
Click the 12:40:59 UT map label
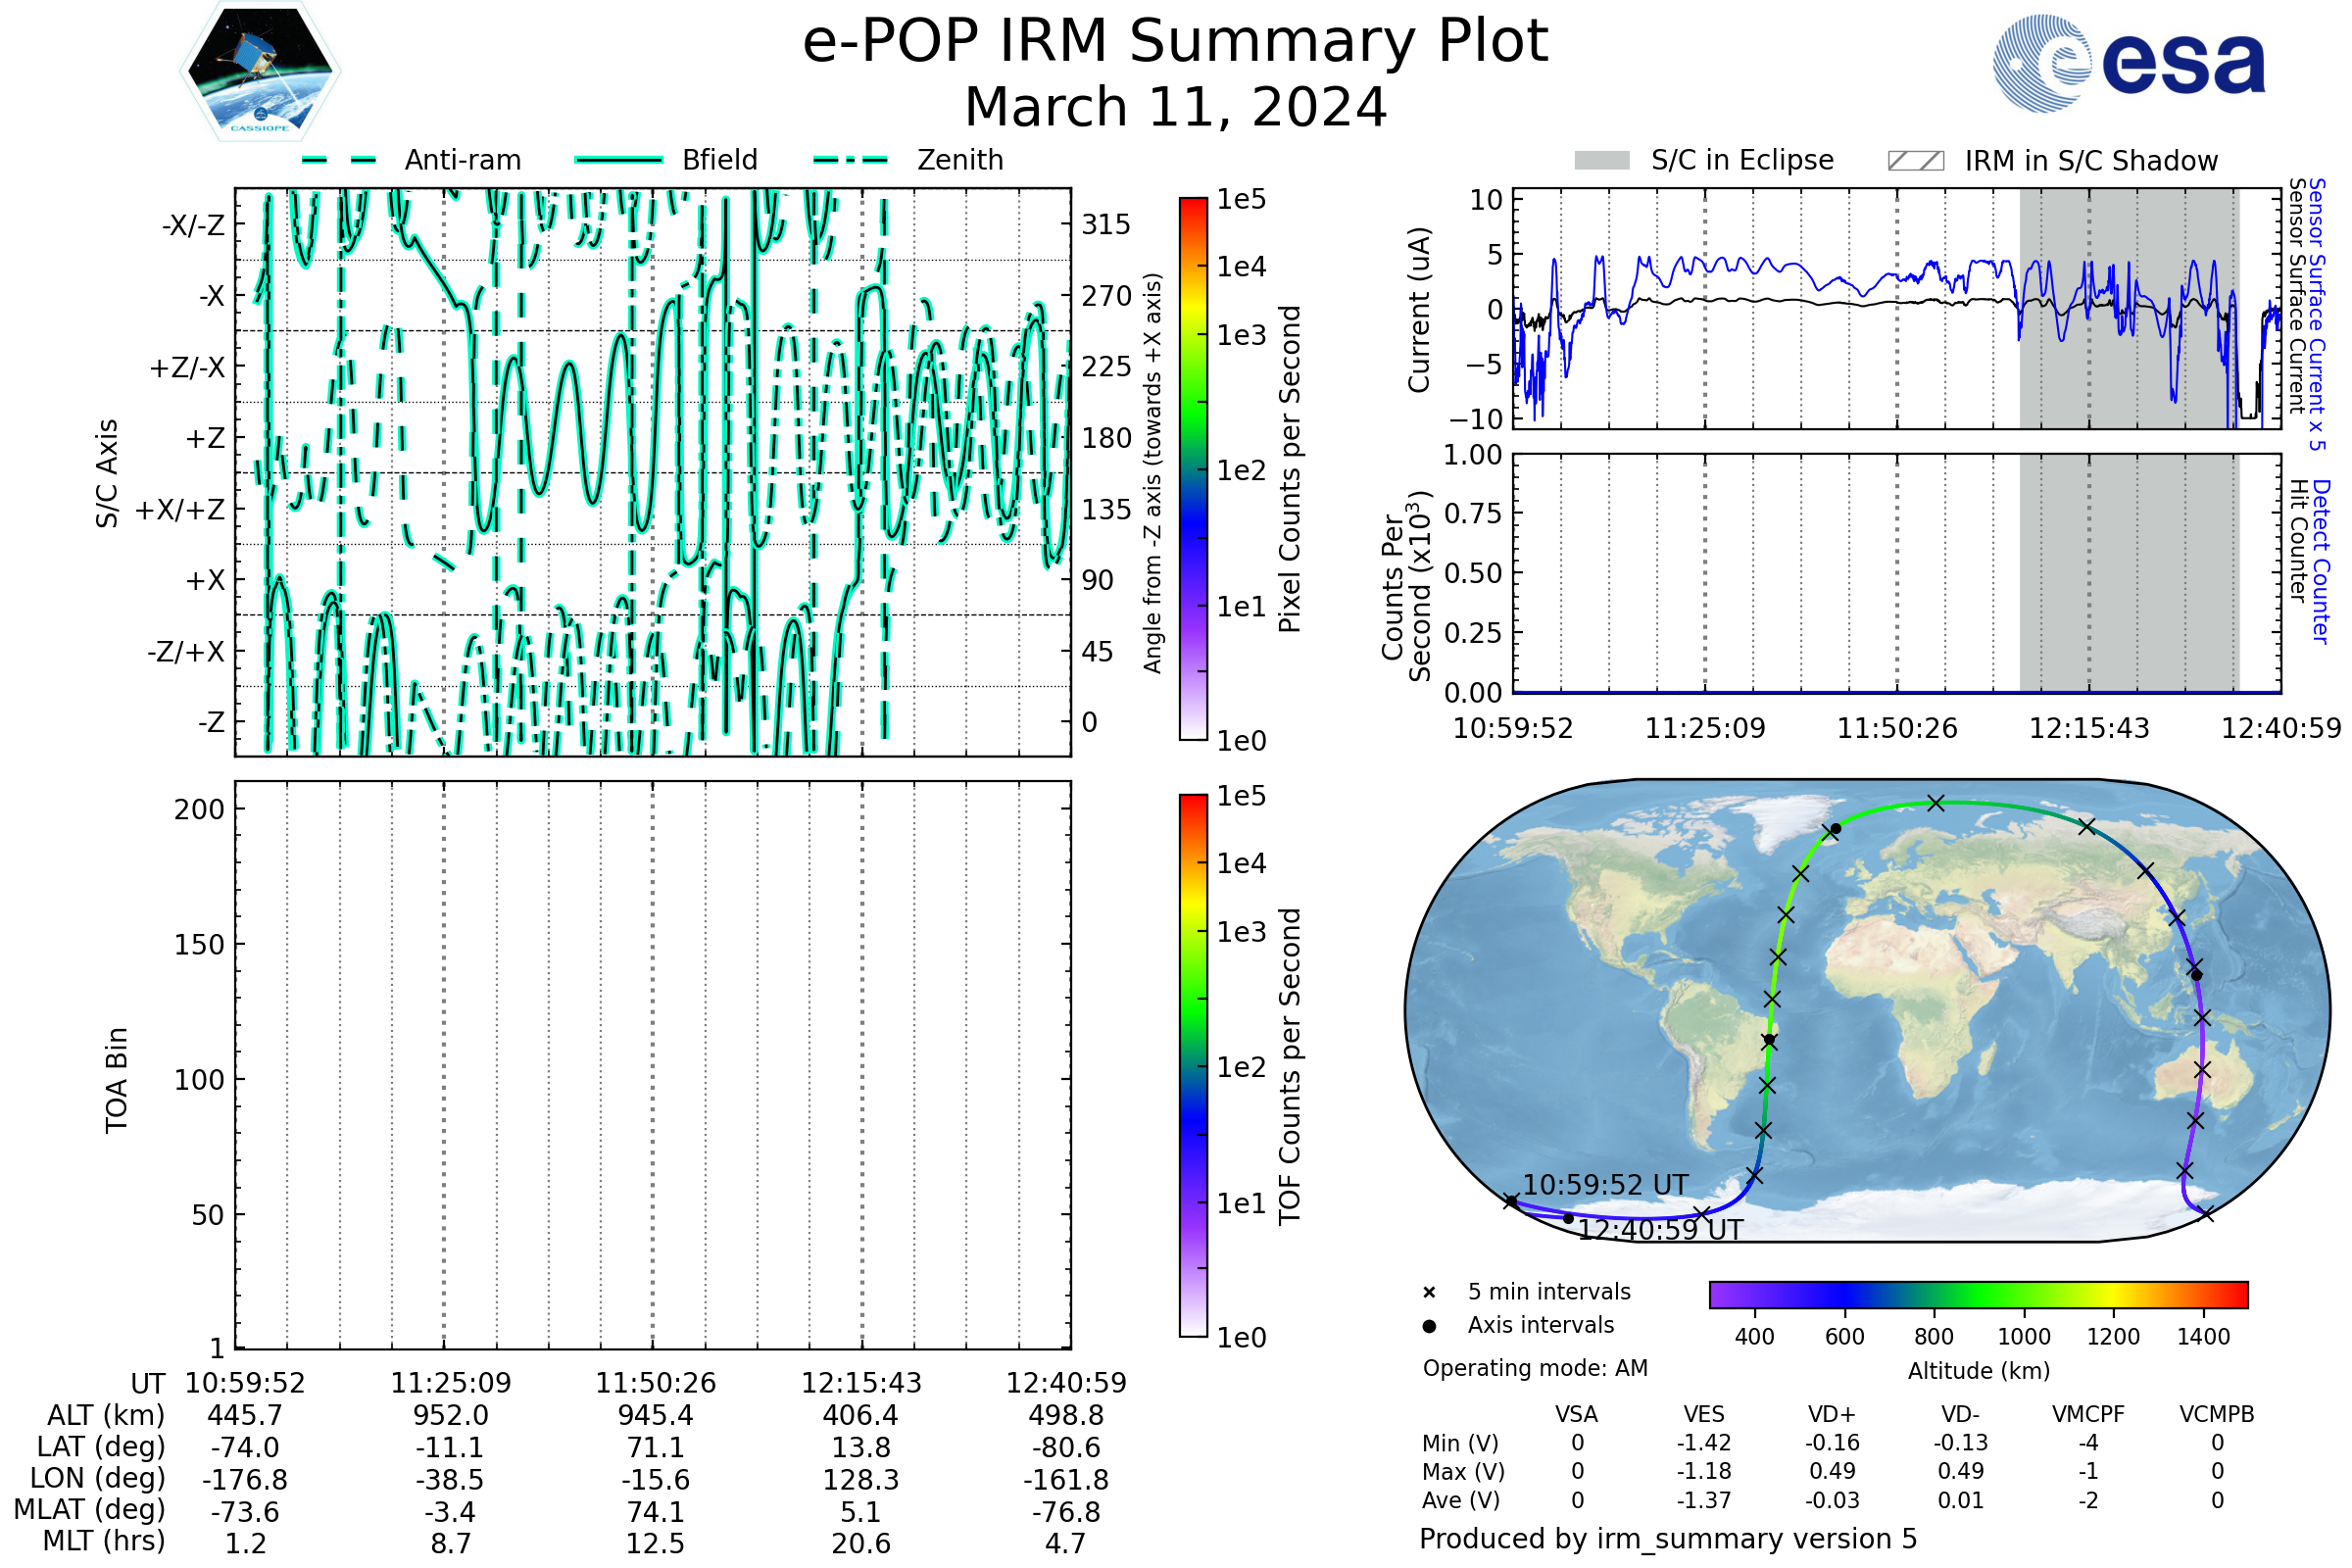pyautogui.click(x=1660, y=1230)
